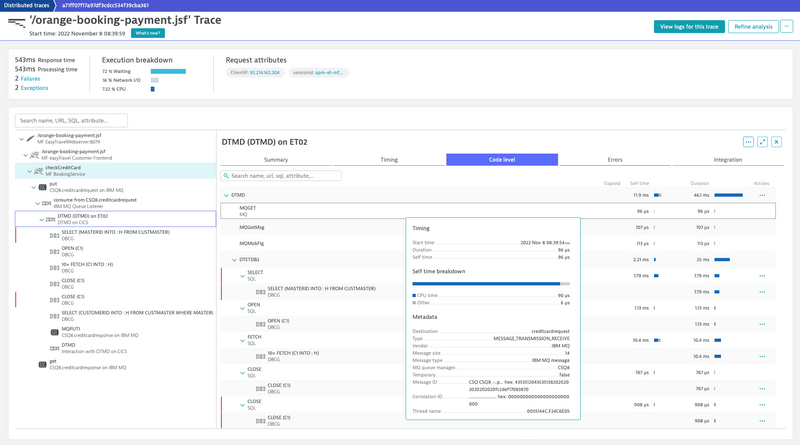800x445 pixels.
Task: Collapse the DTETDB2 code level node
Action: click(234, 260)
